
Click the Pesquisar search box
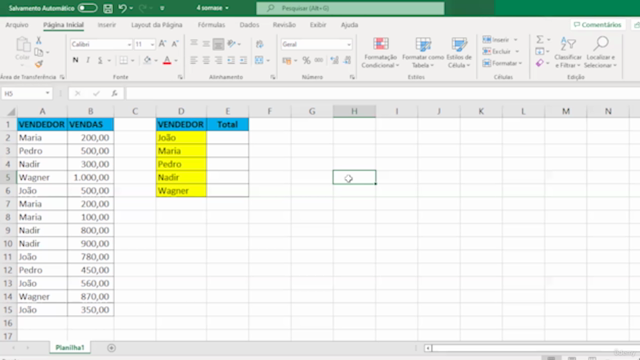[x=350, y=8]
